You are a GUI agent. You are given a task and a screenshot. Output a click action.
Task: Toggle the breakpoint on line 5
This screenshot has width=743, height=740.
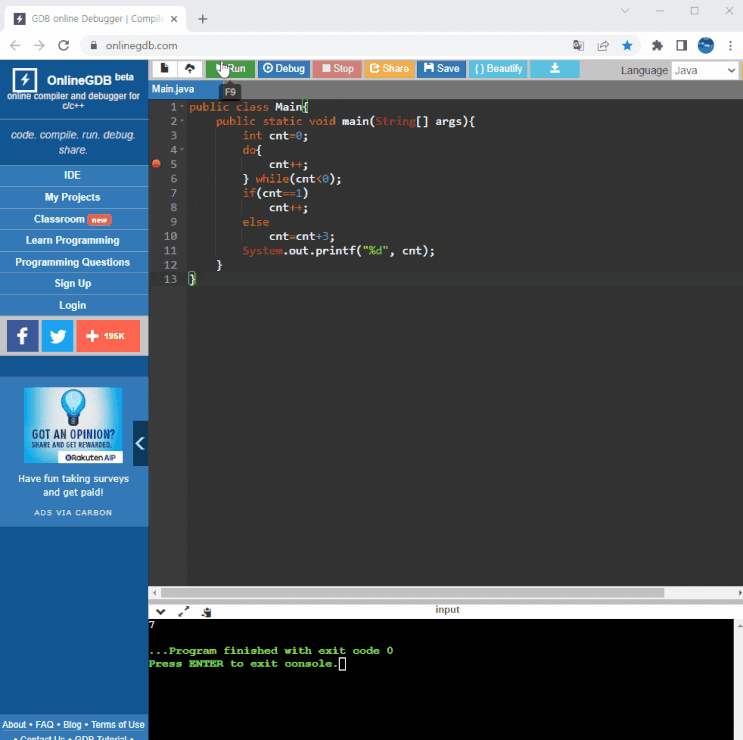[x=156, y=164]
